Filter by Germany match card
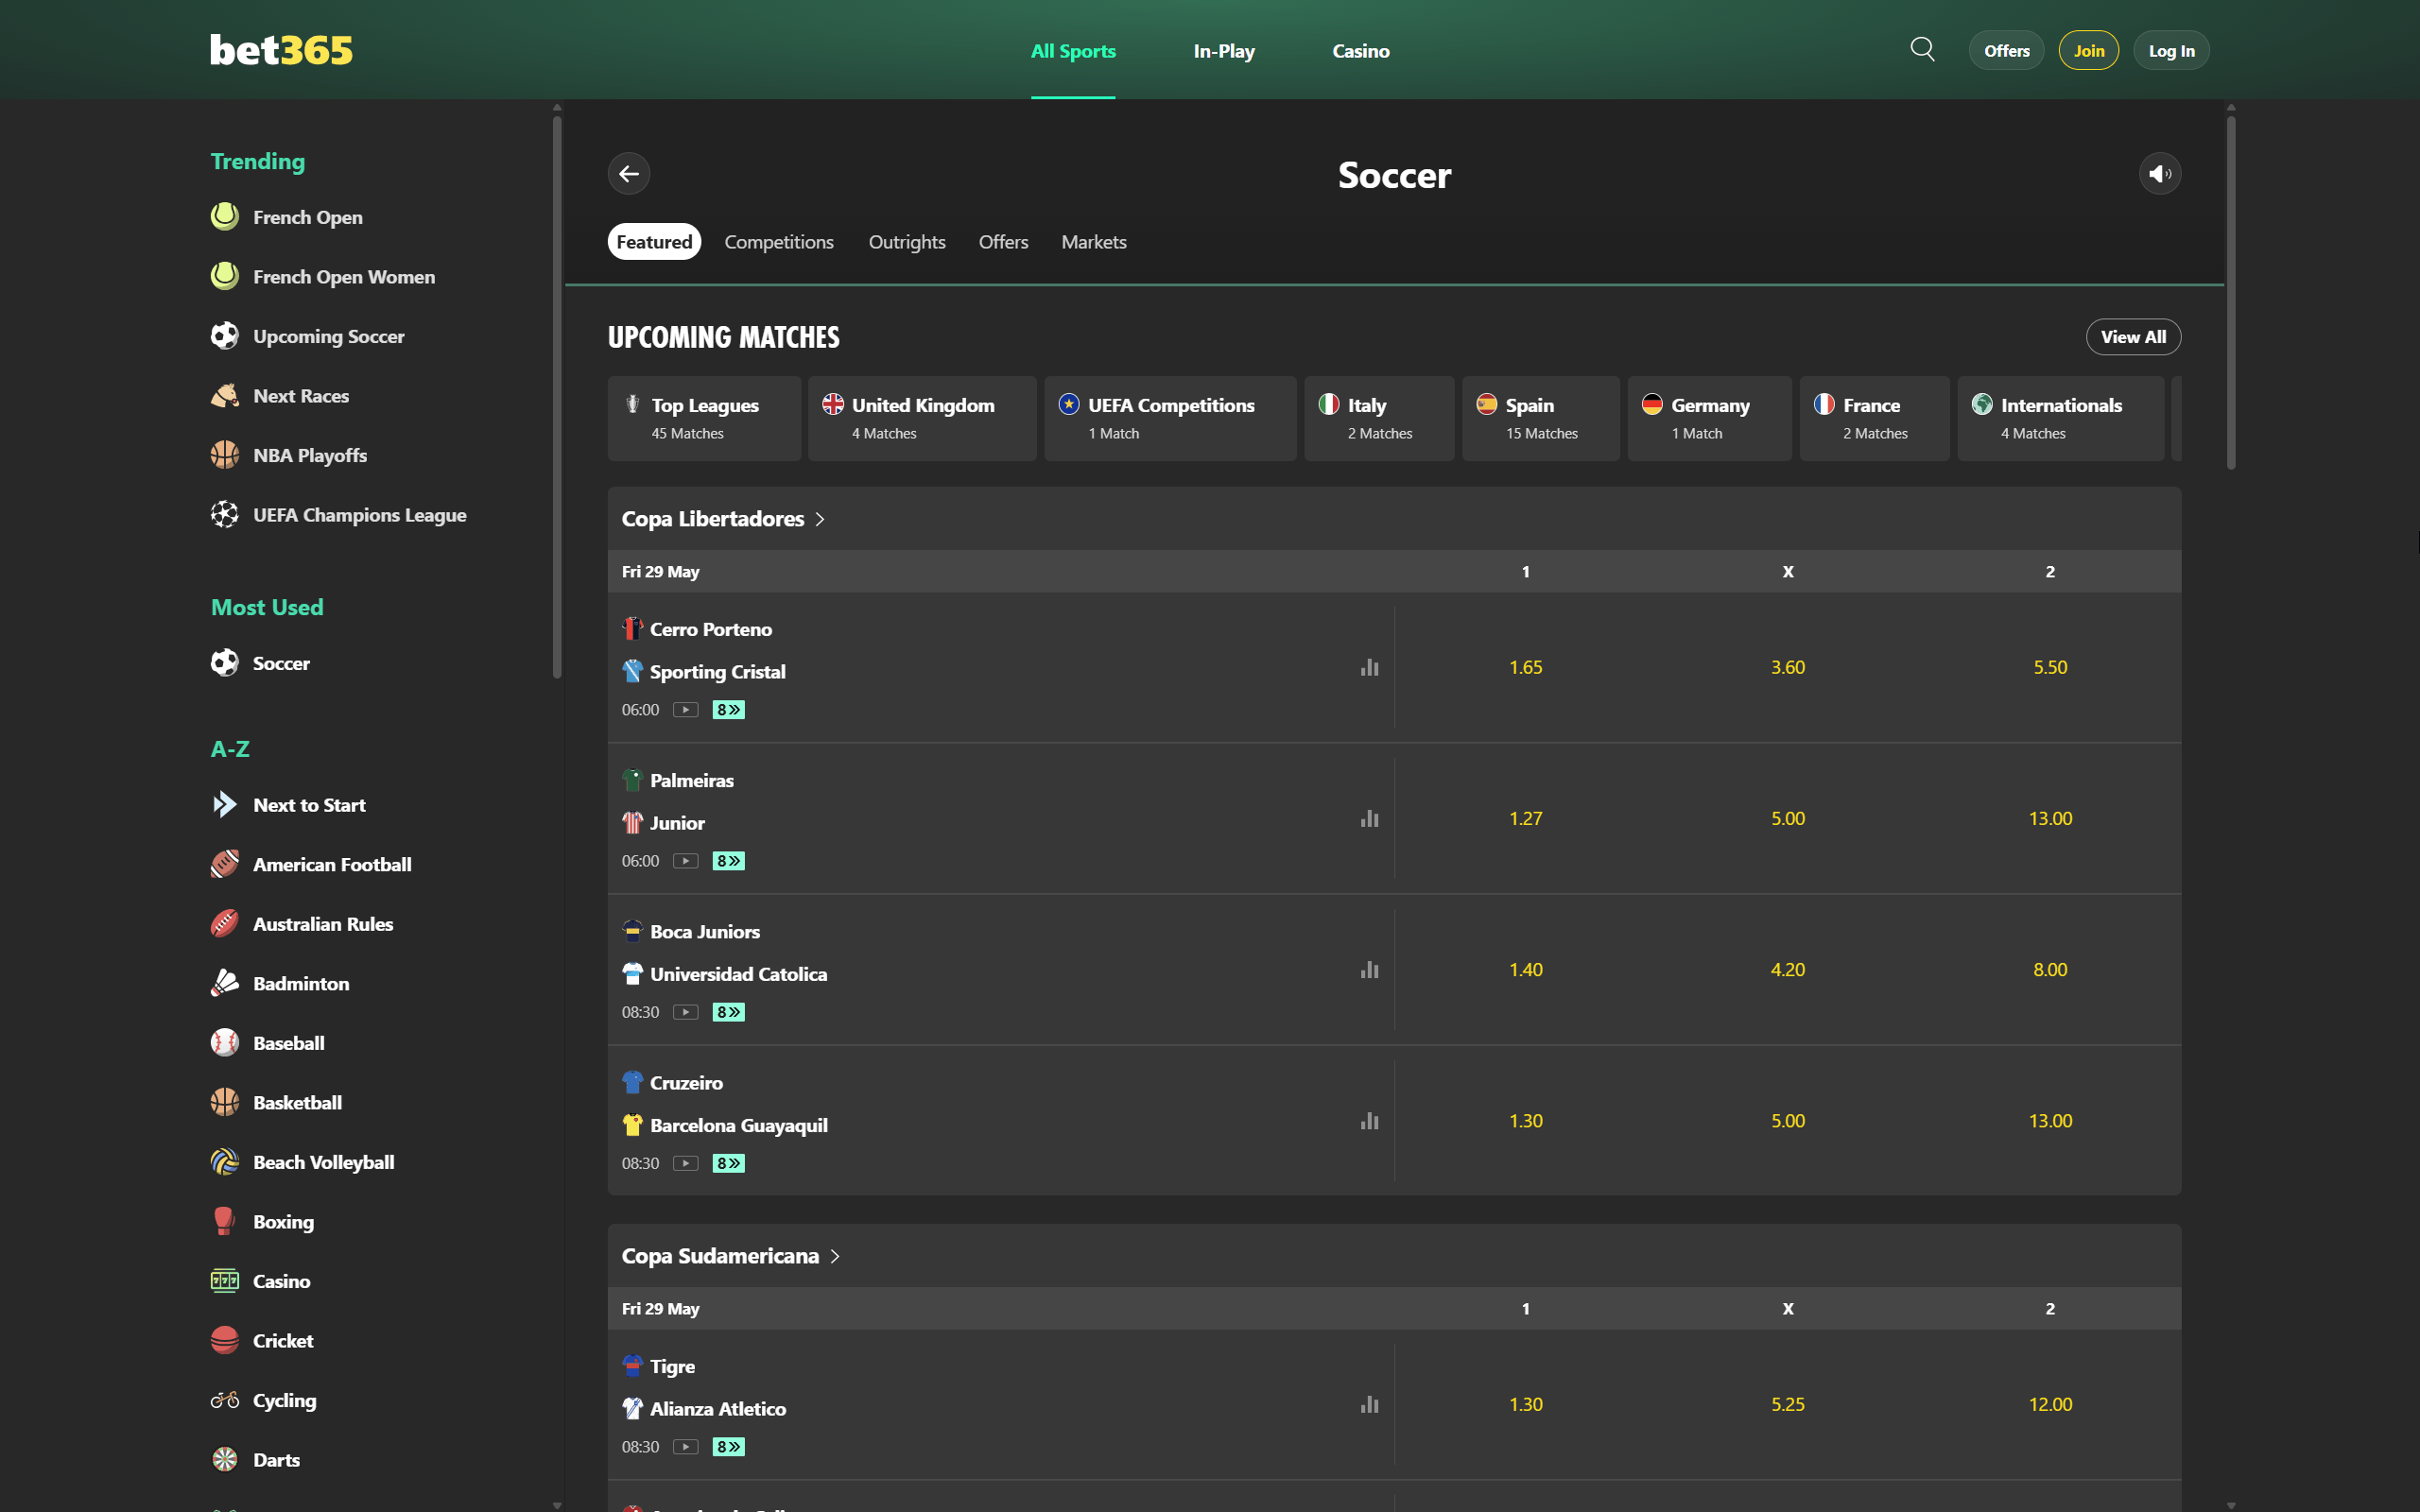 tap(1709, 418)
